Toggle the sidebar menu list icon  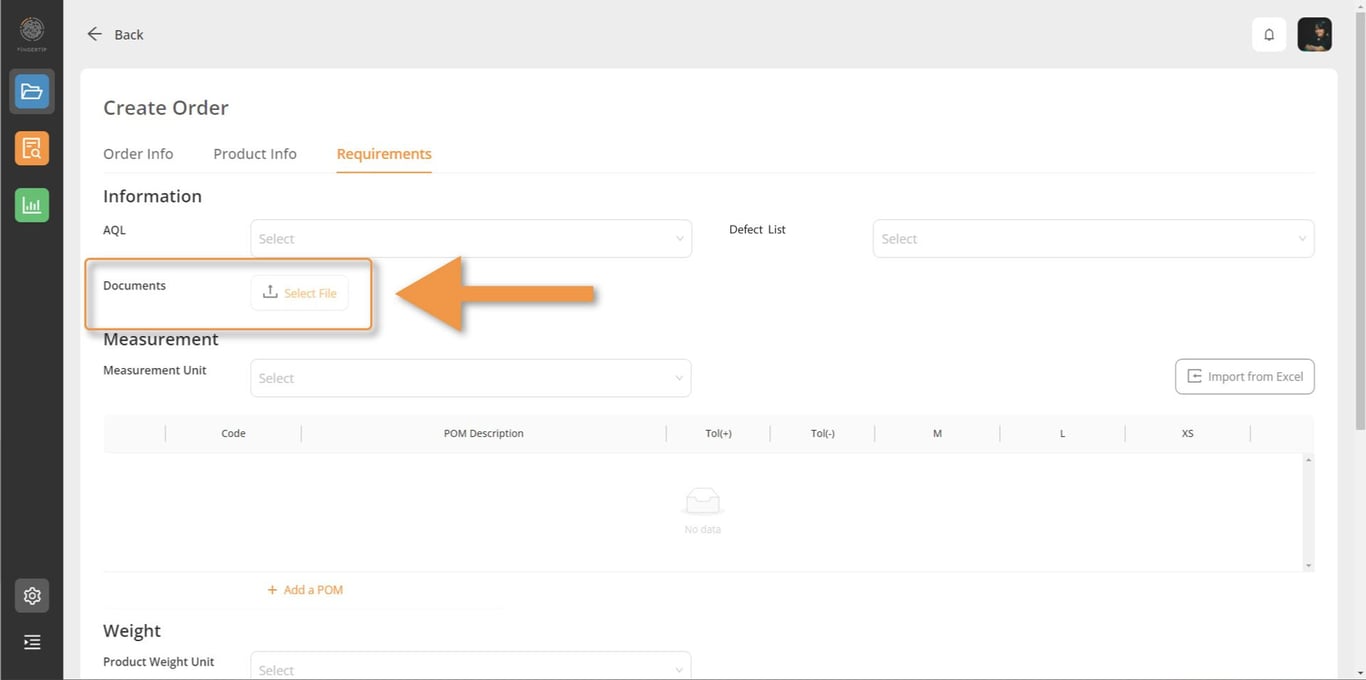(32, 642)
